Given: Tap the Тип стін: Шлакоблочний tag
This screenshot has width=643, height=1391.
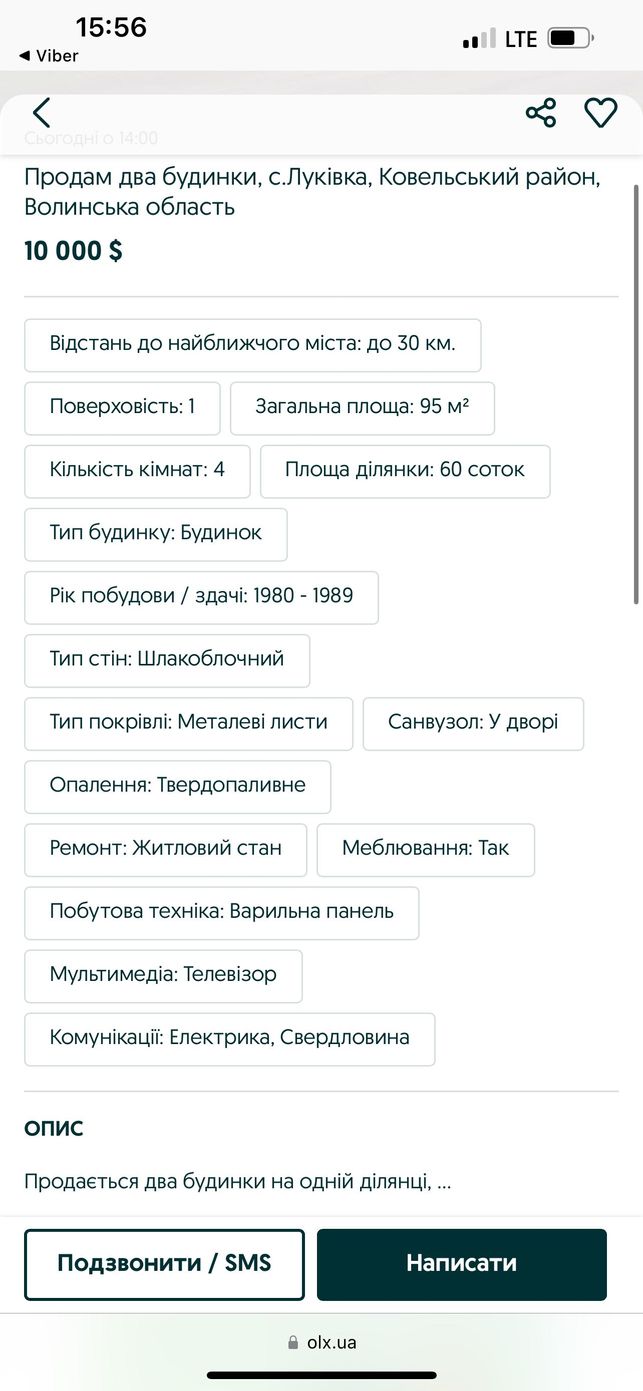Looking at the screenshot, I should tap(167, 660).
